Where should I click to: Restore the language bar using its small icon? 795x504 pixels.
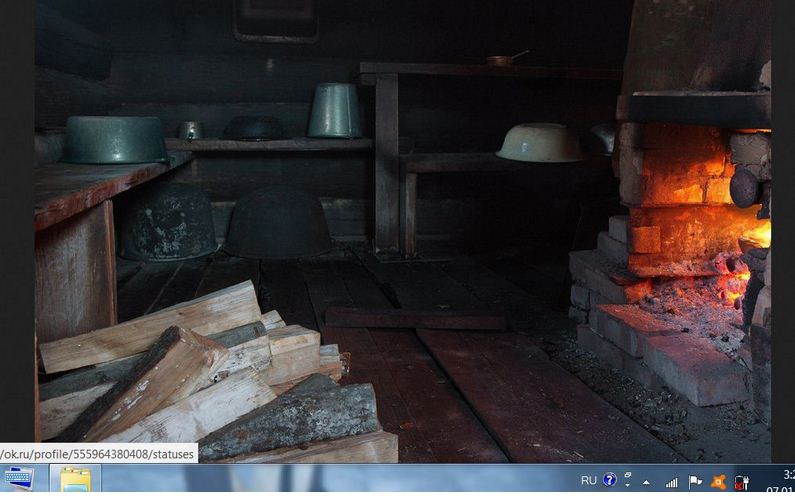[x=628, y=476]
